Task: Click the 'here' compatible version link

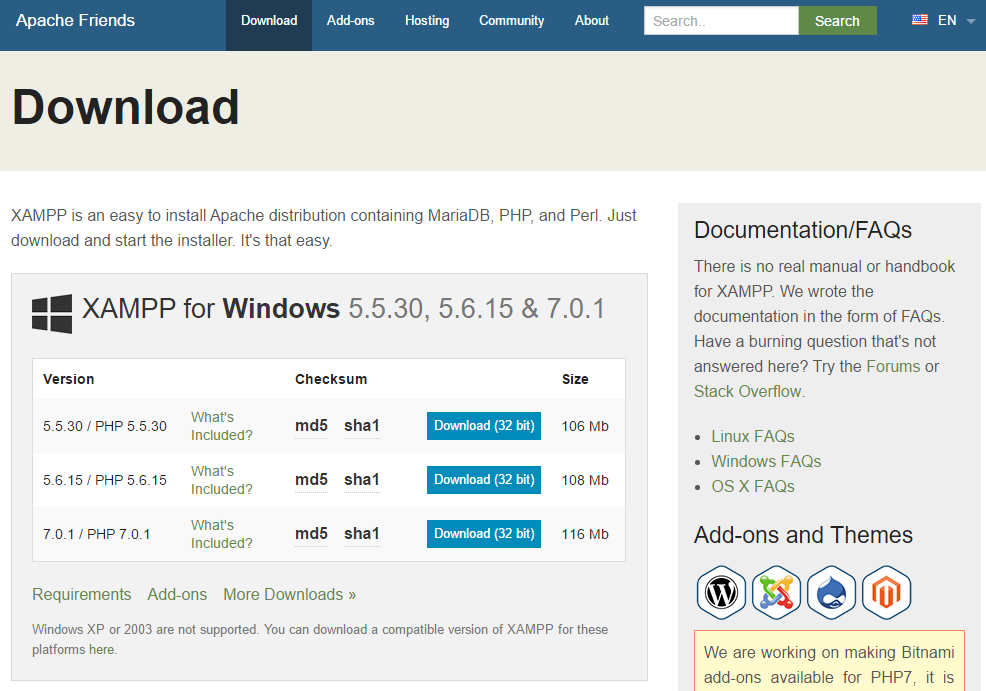Action: pyautogui.click(x=101, y=650)
